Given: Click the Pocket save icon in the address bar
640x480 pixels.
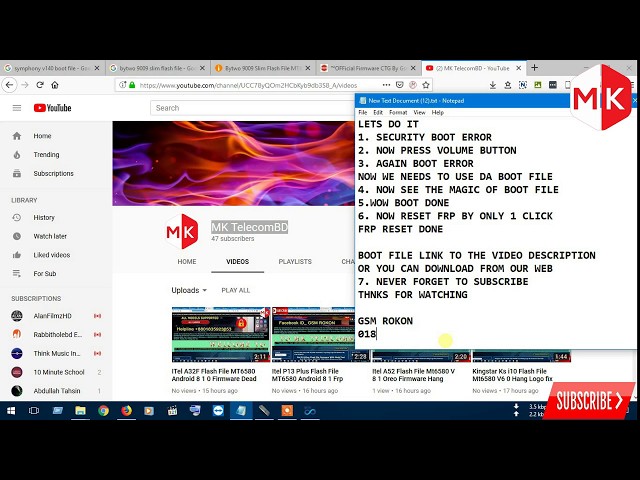Looking at the screenshot, I should click(400, 85).
